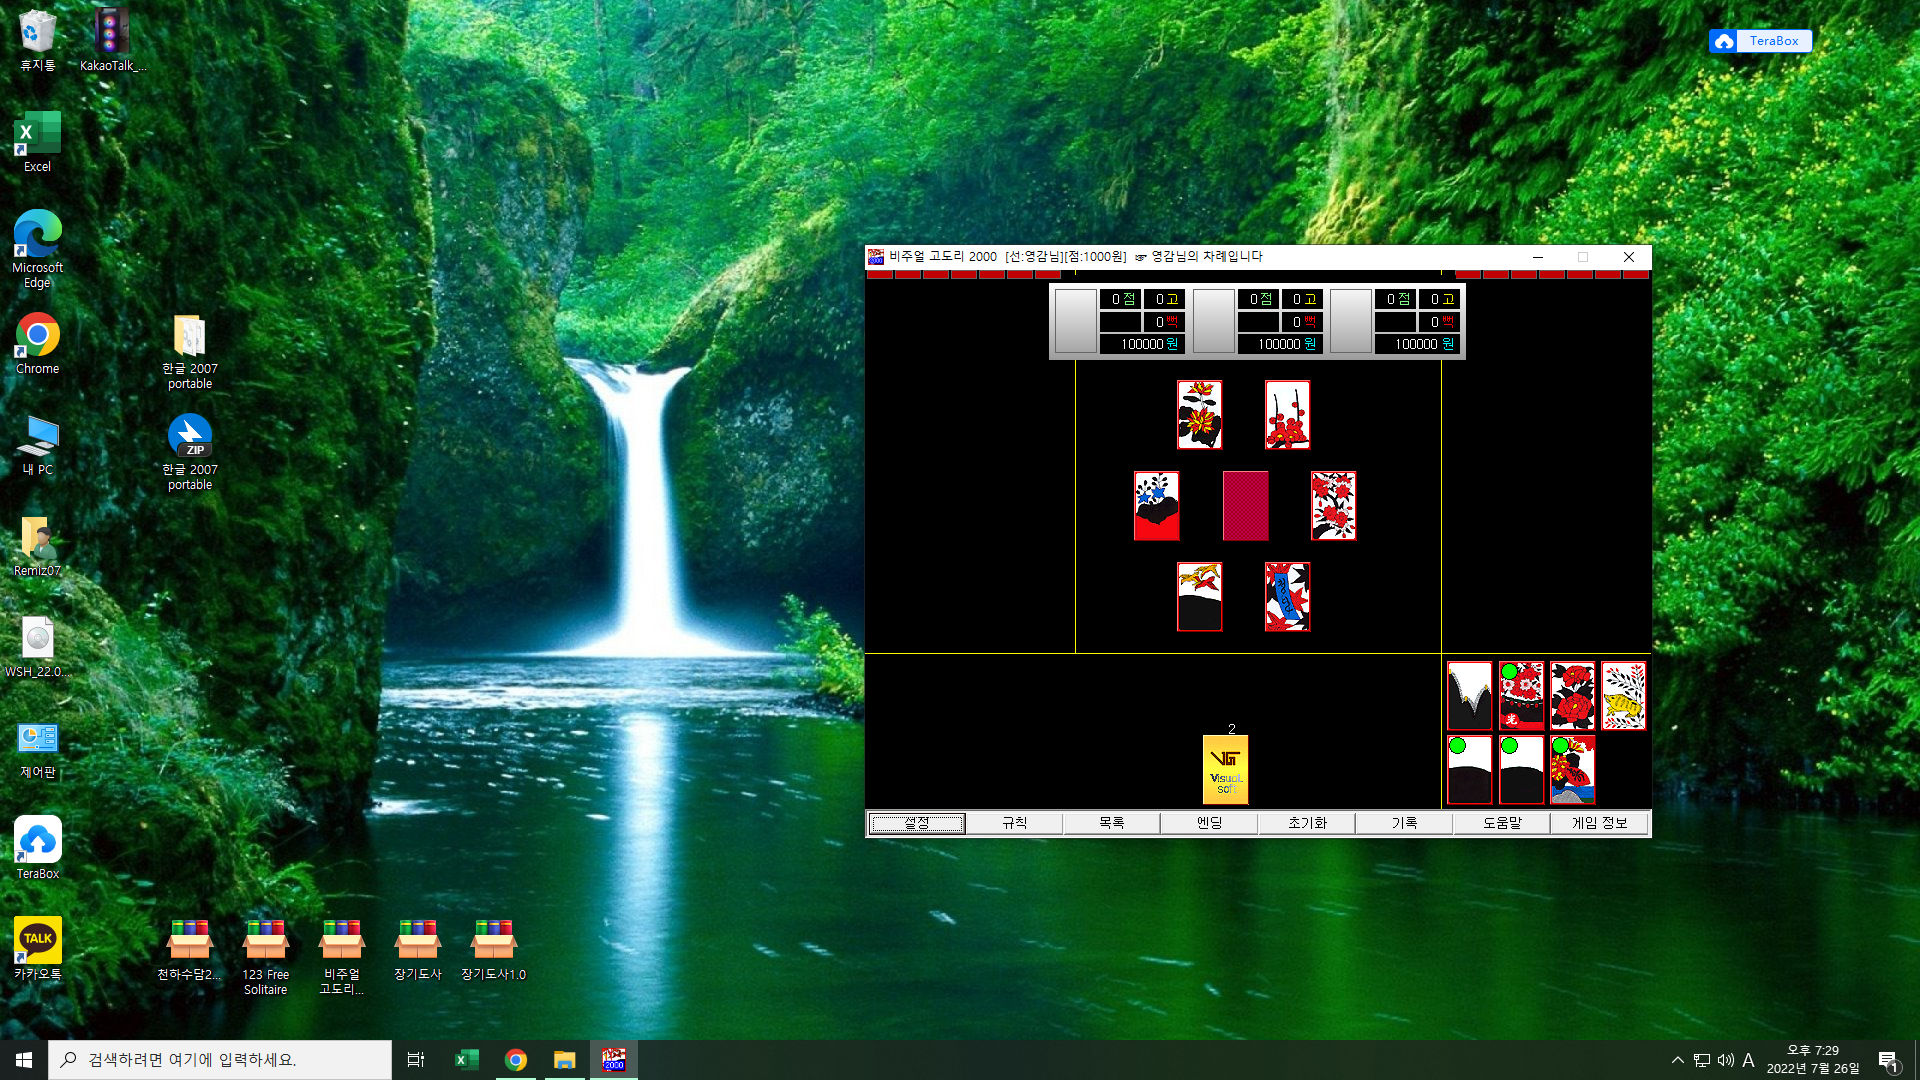This screenshot has height=1080, width=1920.
Task: Open File Explorer from the taskbar
Action: pos(564,1059)
